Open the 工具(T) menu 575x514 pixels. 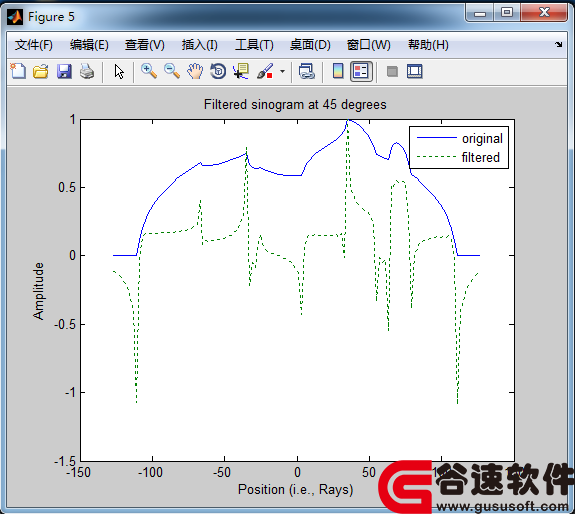point(254,45)
